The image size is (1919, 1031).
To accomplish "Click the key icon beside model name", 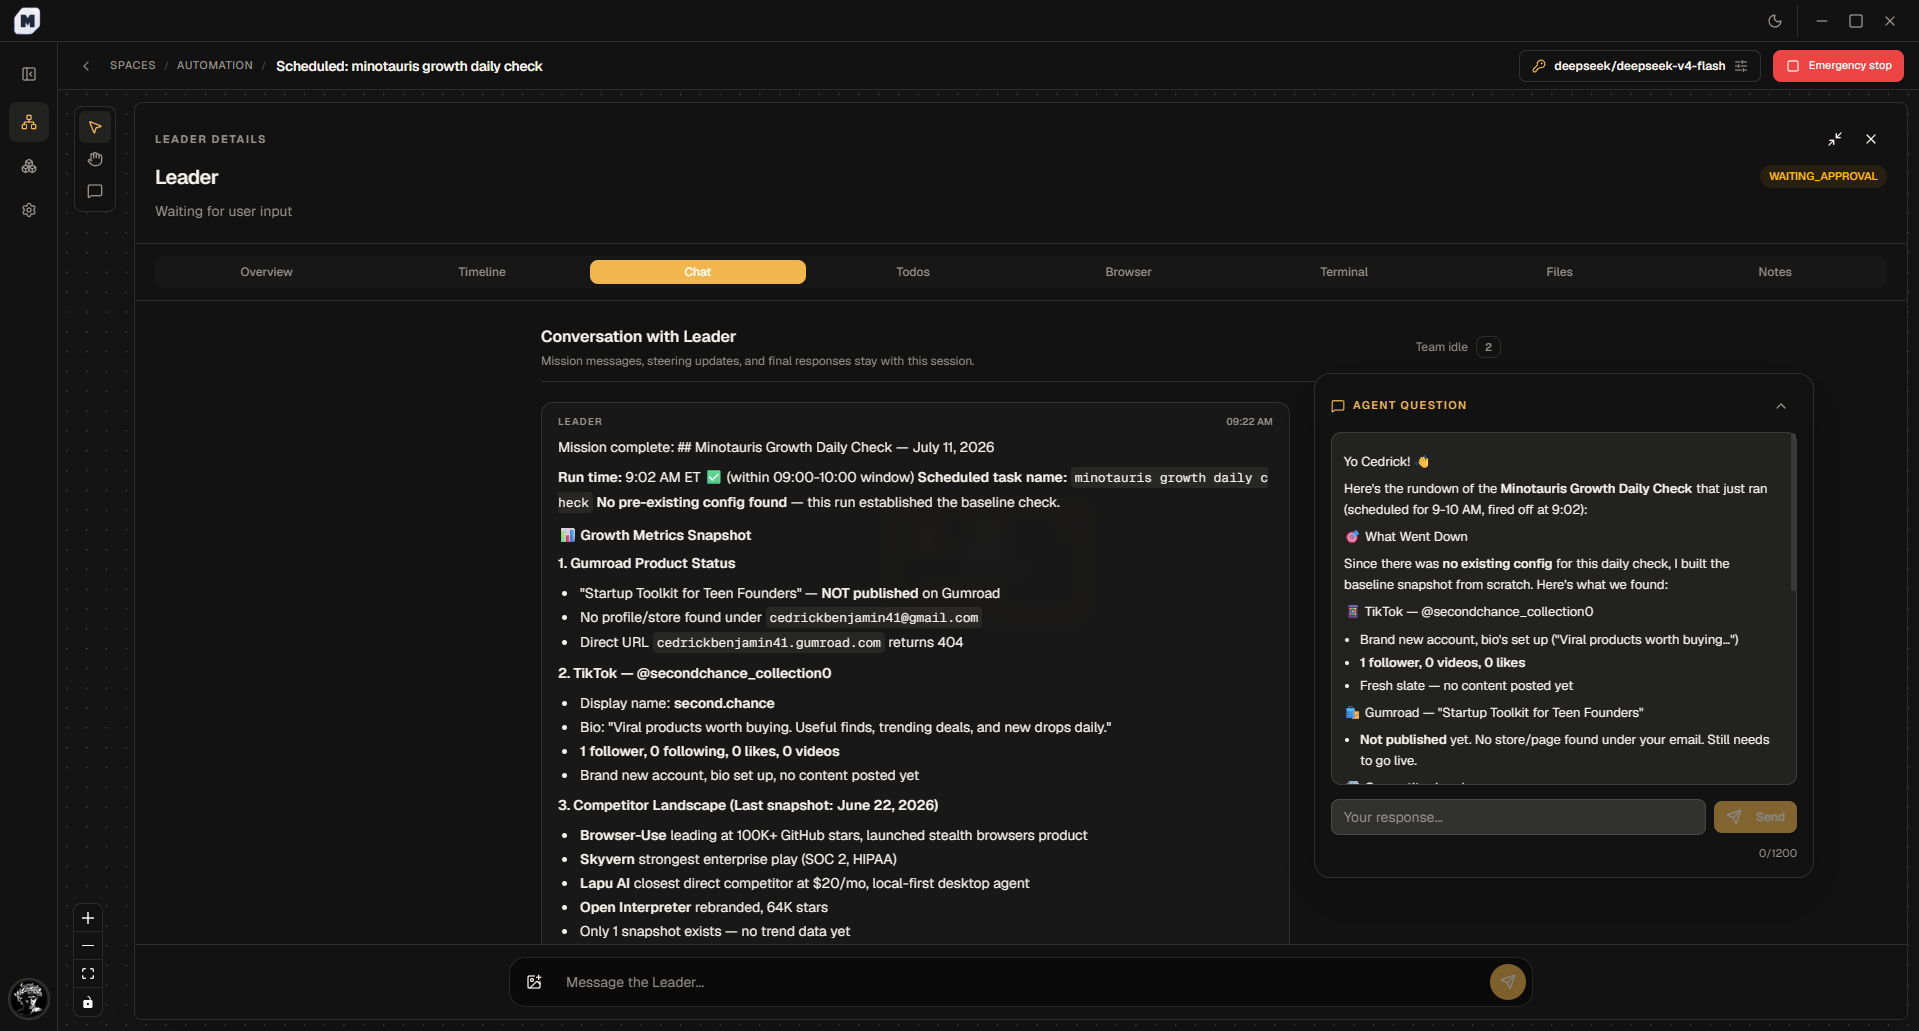I will 1539,66.
